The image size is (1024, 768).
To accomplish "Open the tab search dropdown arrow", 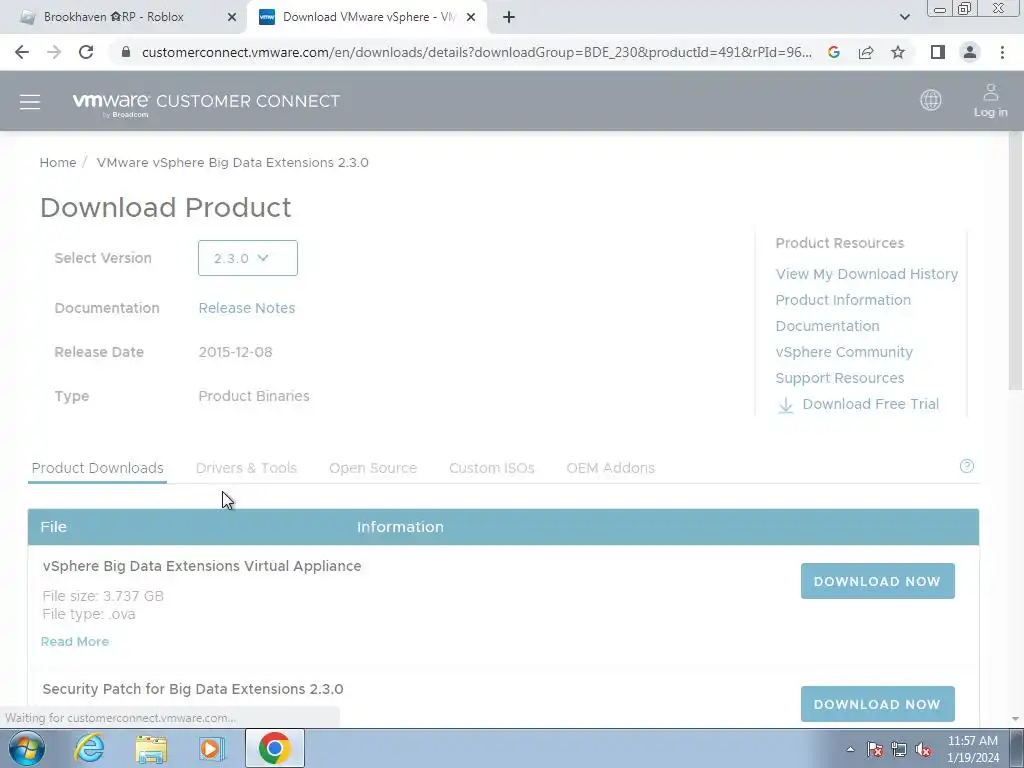I will (x=904, y=17).
